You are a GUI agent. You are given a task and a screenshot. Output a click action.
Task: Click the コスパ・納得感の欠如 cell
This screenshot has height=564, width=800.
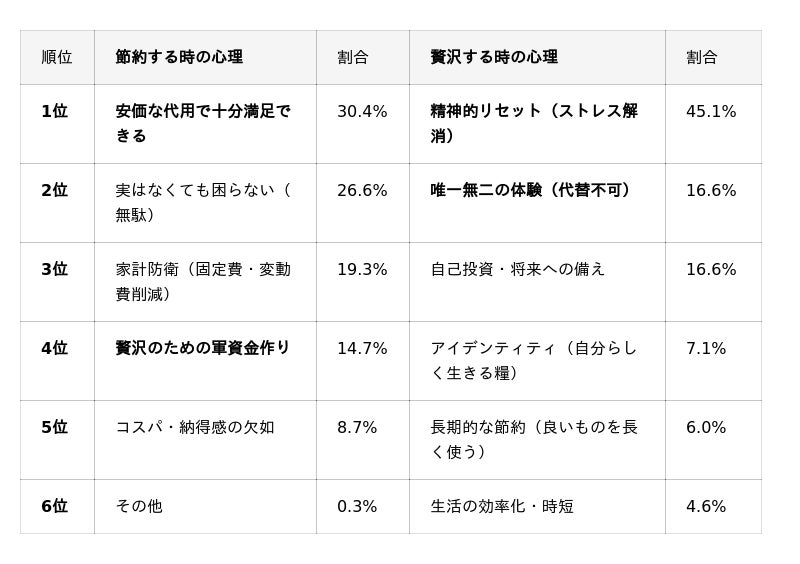click(x=195, y=428)
